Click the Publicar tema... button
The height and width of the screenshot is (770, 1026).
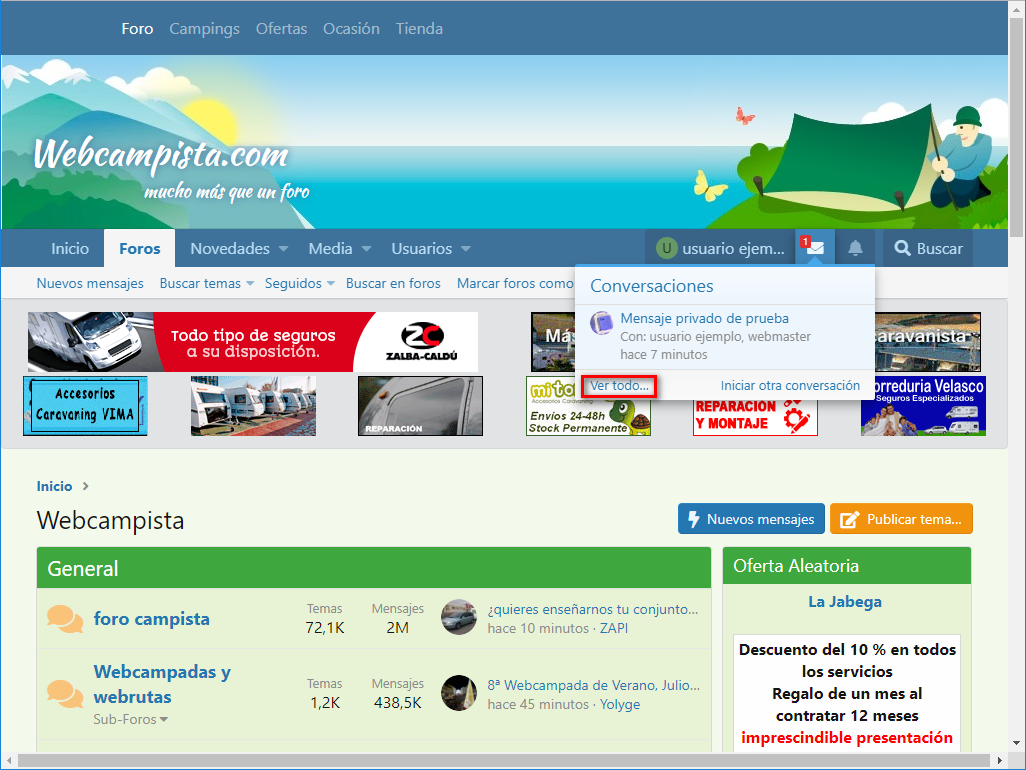coord(901,519)
